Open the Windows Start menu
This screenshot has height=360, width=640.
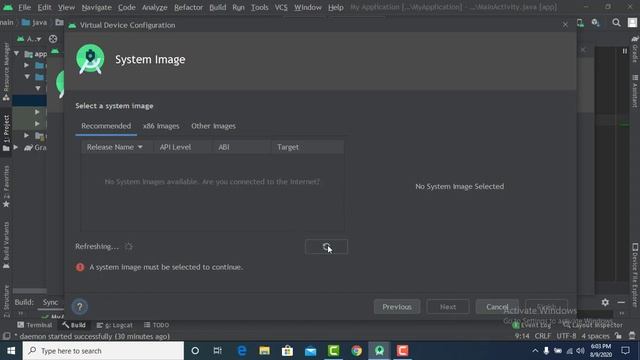(11, 351)
